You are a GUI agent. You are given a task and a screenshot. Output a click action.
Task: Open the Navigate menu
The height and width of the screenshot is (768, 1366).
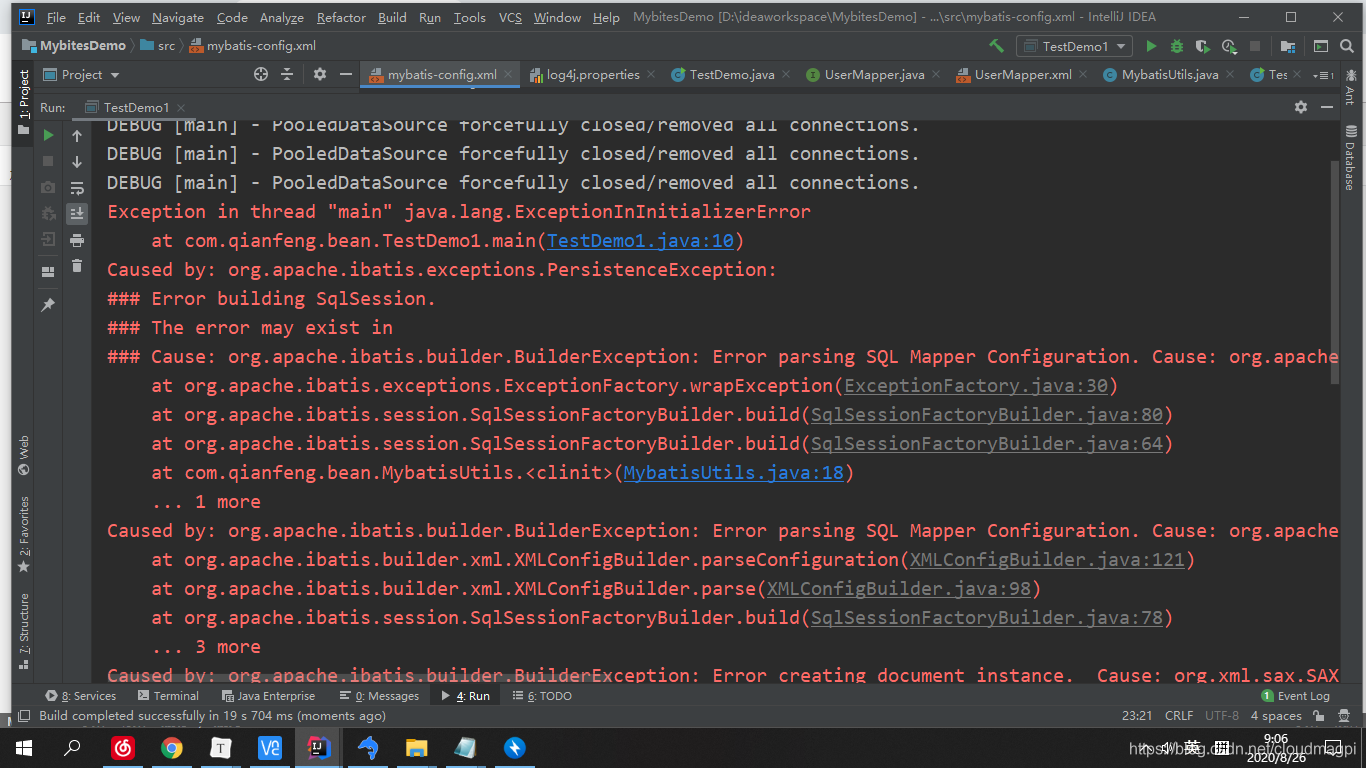(178, 17)
